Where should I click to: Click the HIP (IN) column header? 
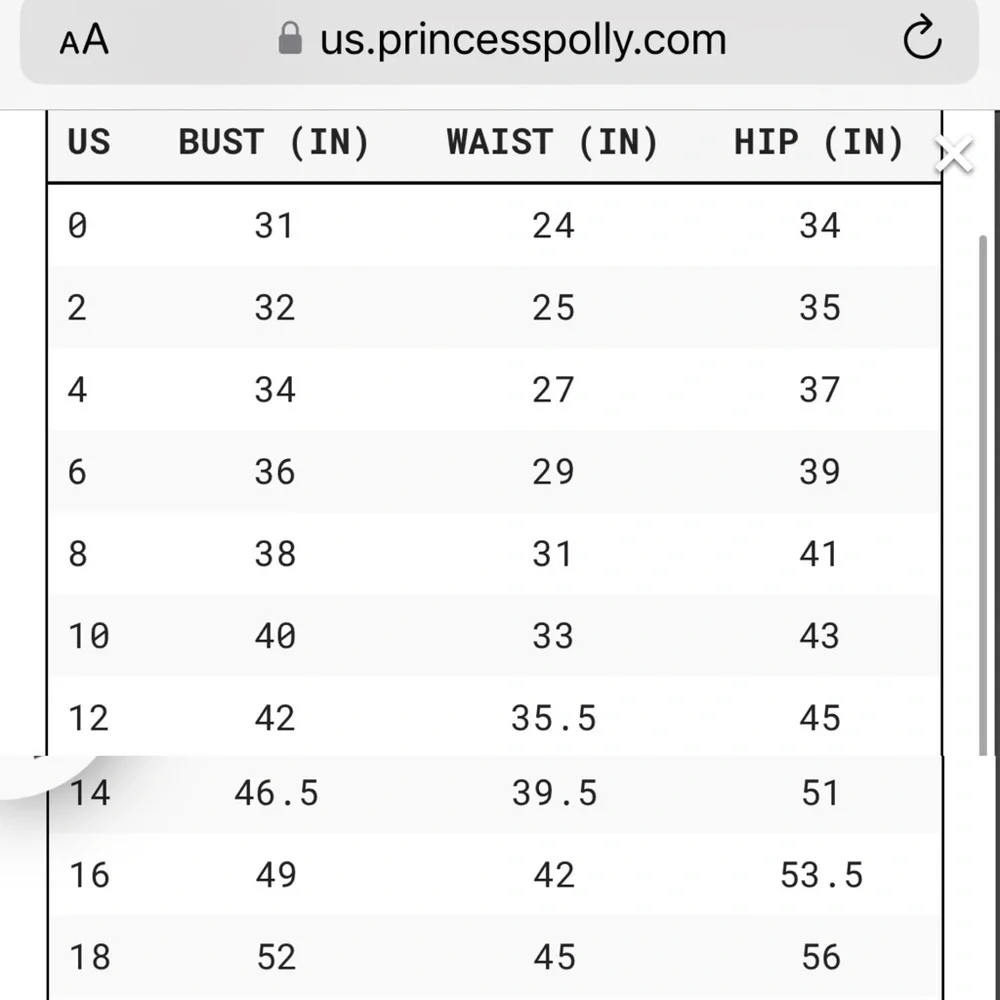(819, 142)
